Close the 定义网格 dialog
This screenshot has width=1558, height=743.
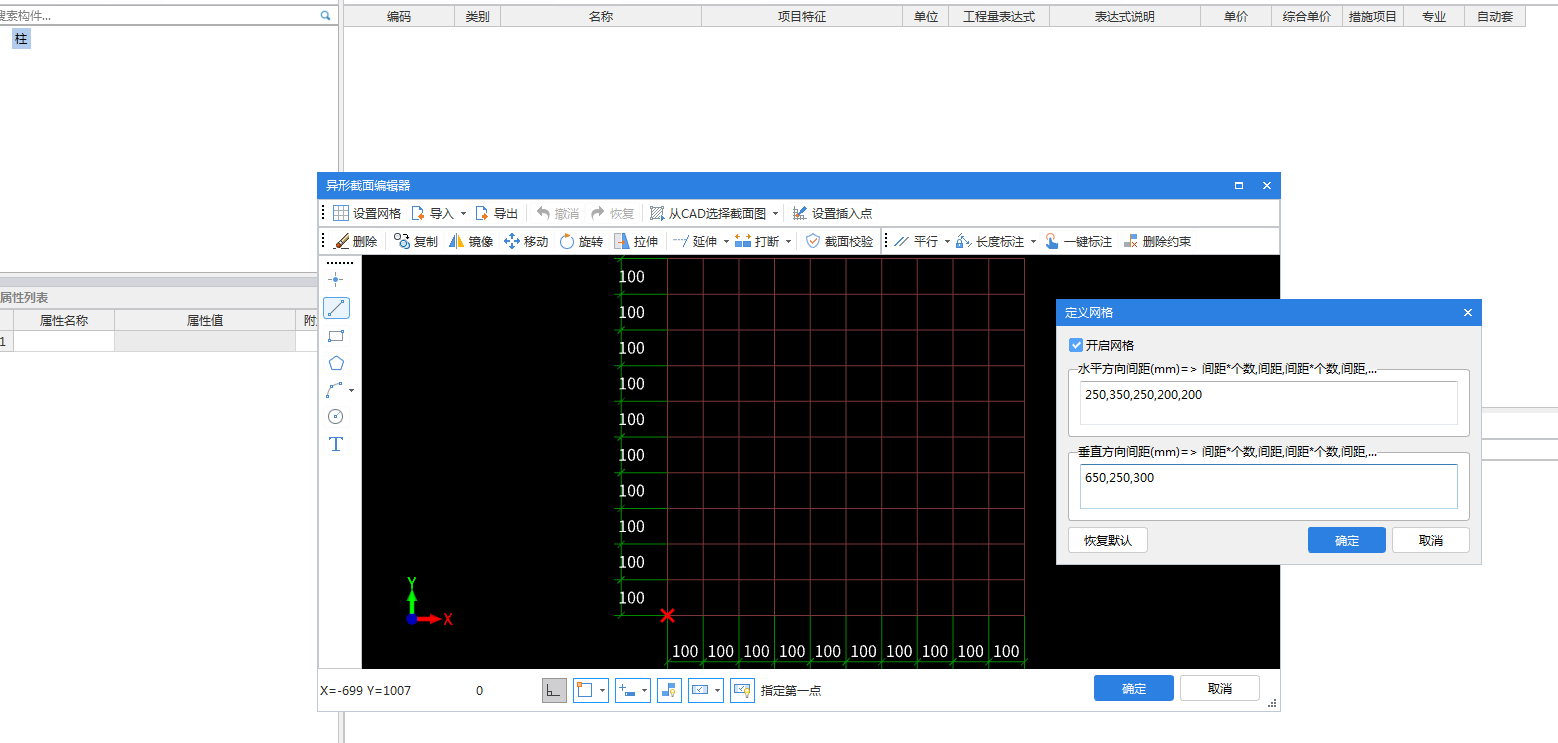click(1468, 313)
